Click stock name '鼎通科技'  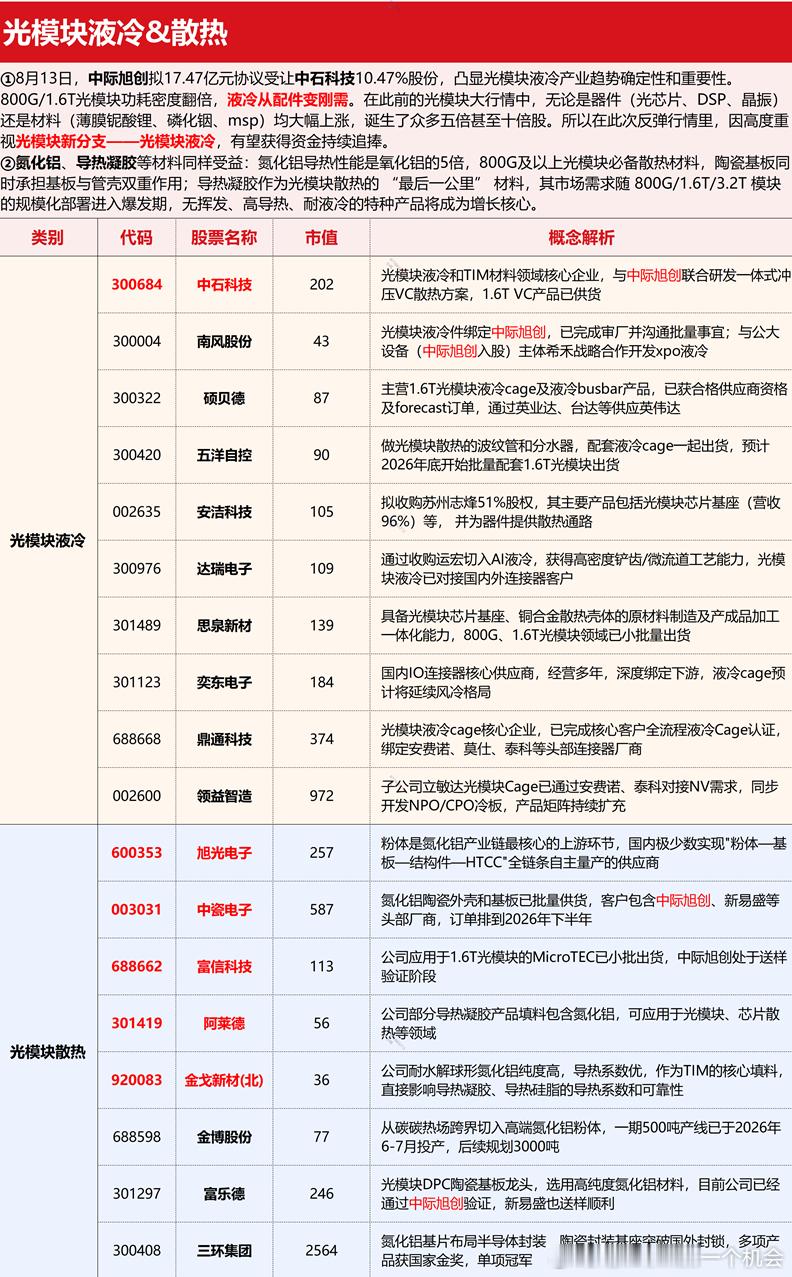click(224, 739)
